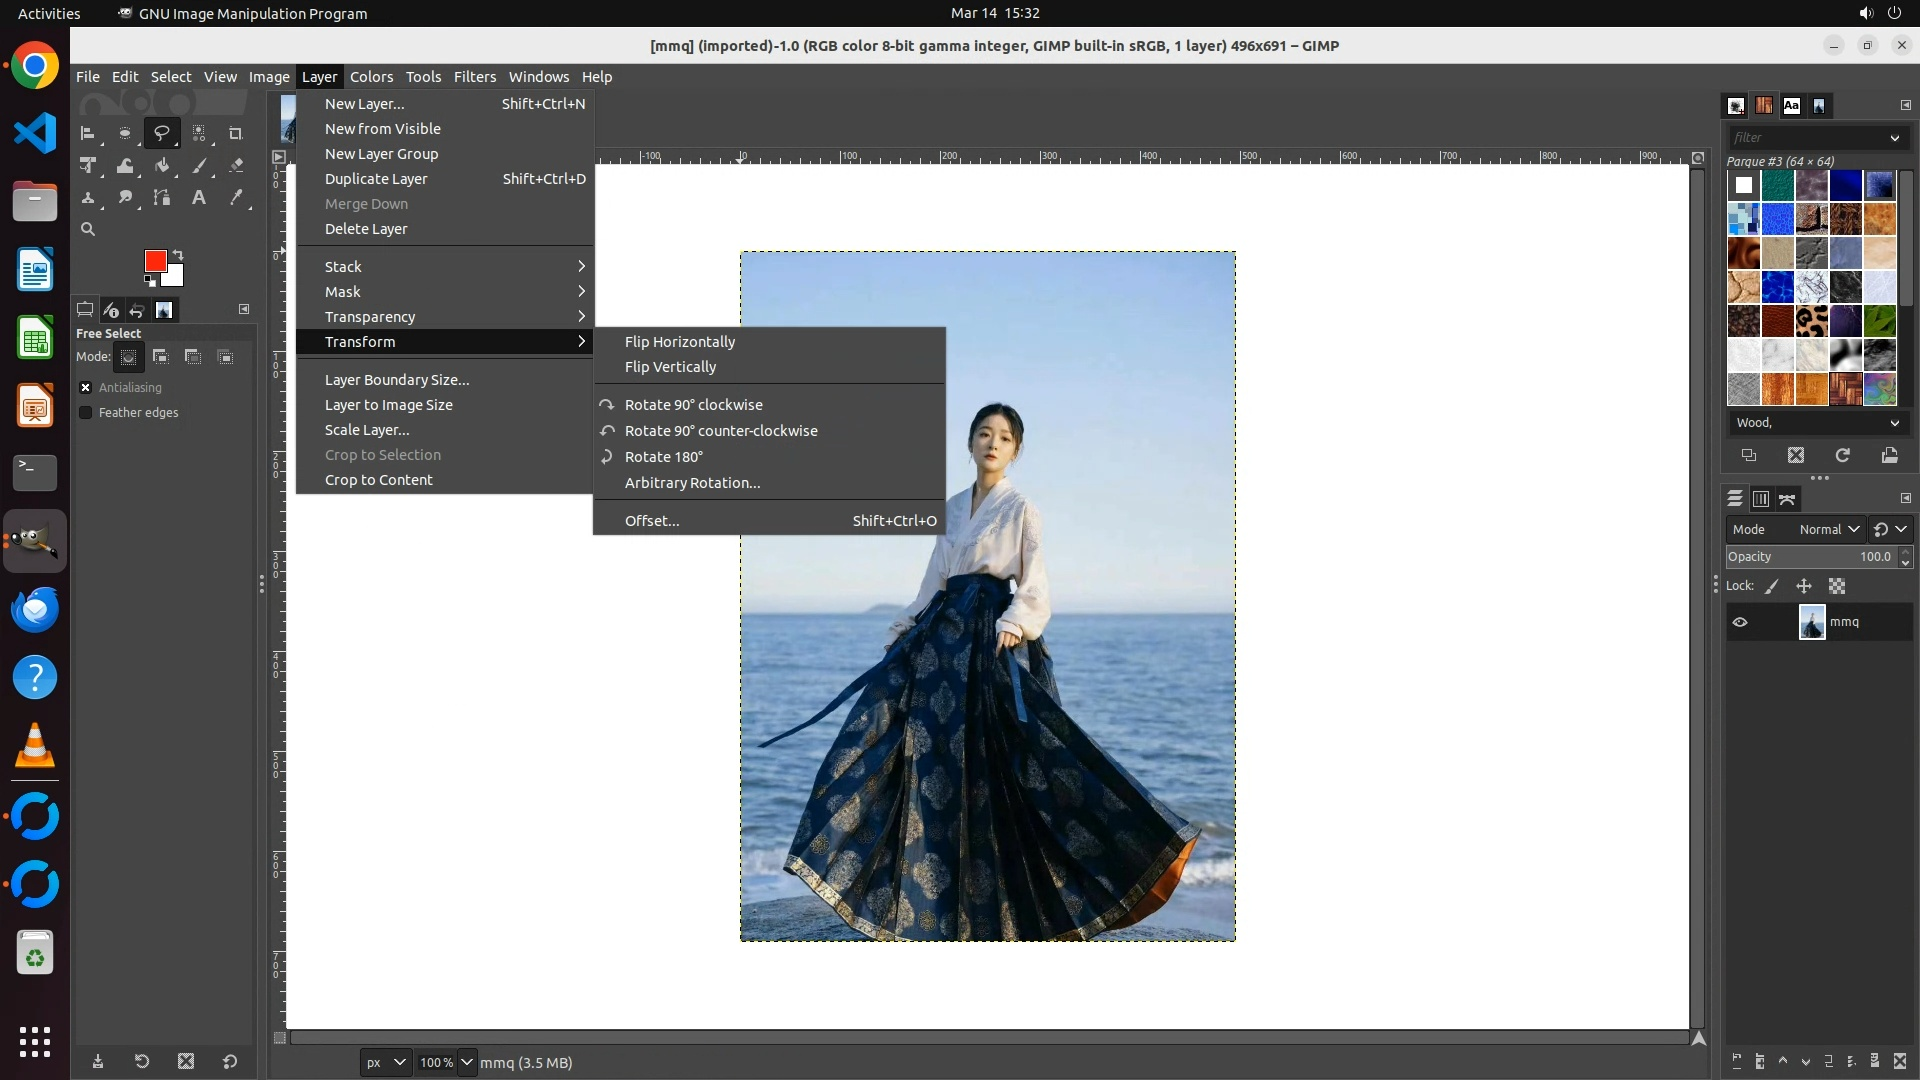Screen dimensions: 1920x1080
Task: Select the Crop tool
Action: point(236,133)
